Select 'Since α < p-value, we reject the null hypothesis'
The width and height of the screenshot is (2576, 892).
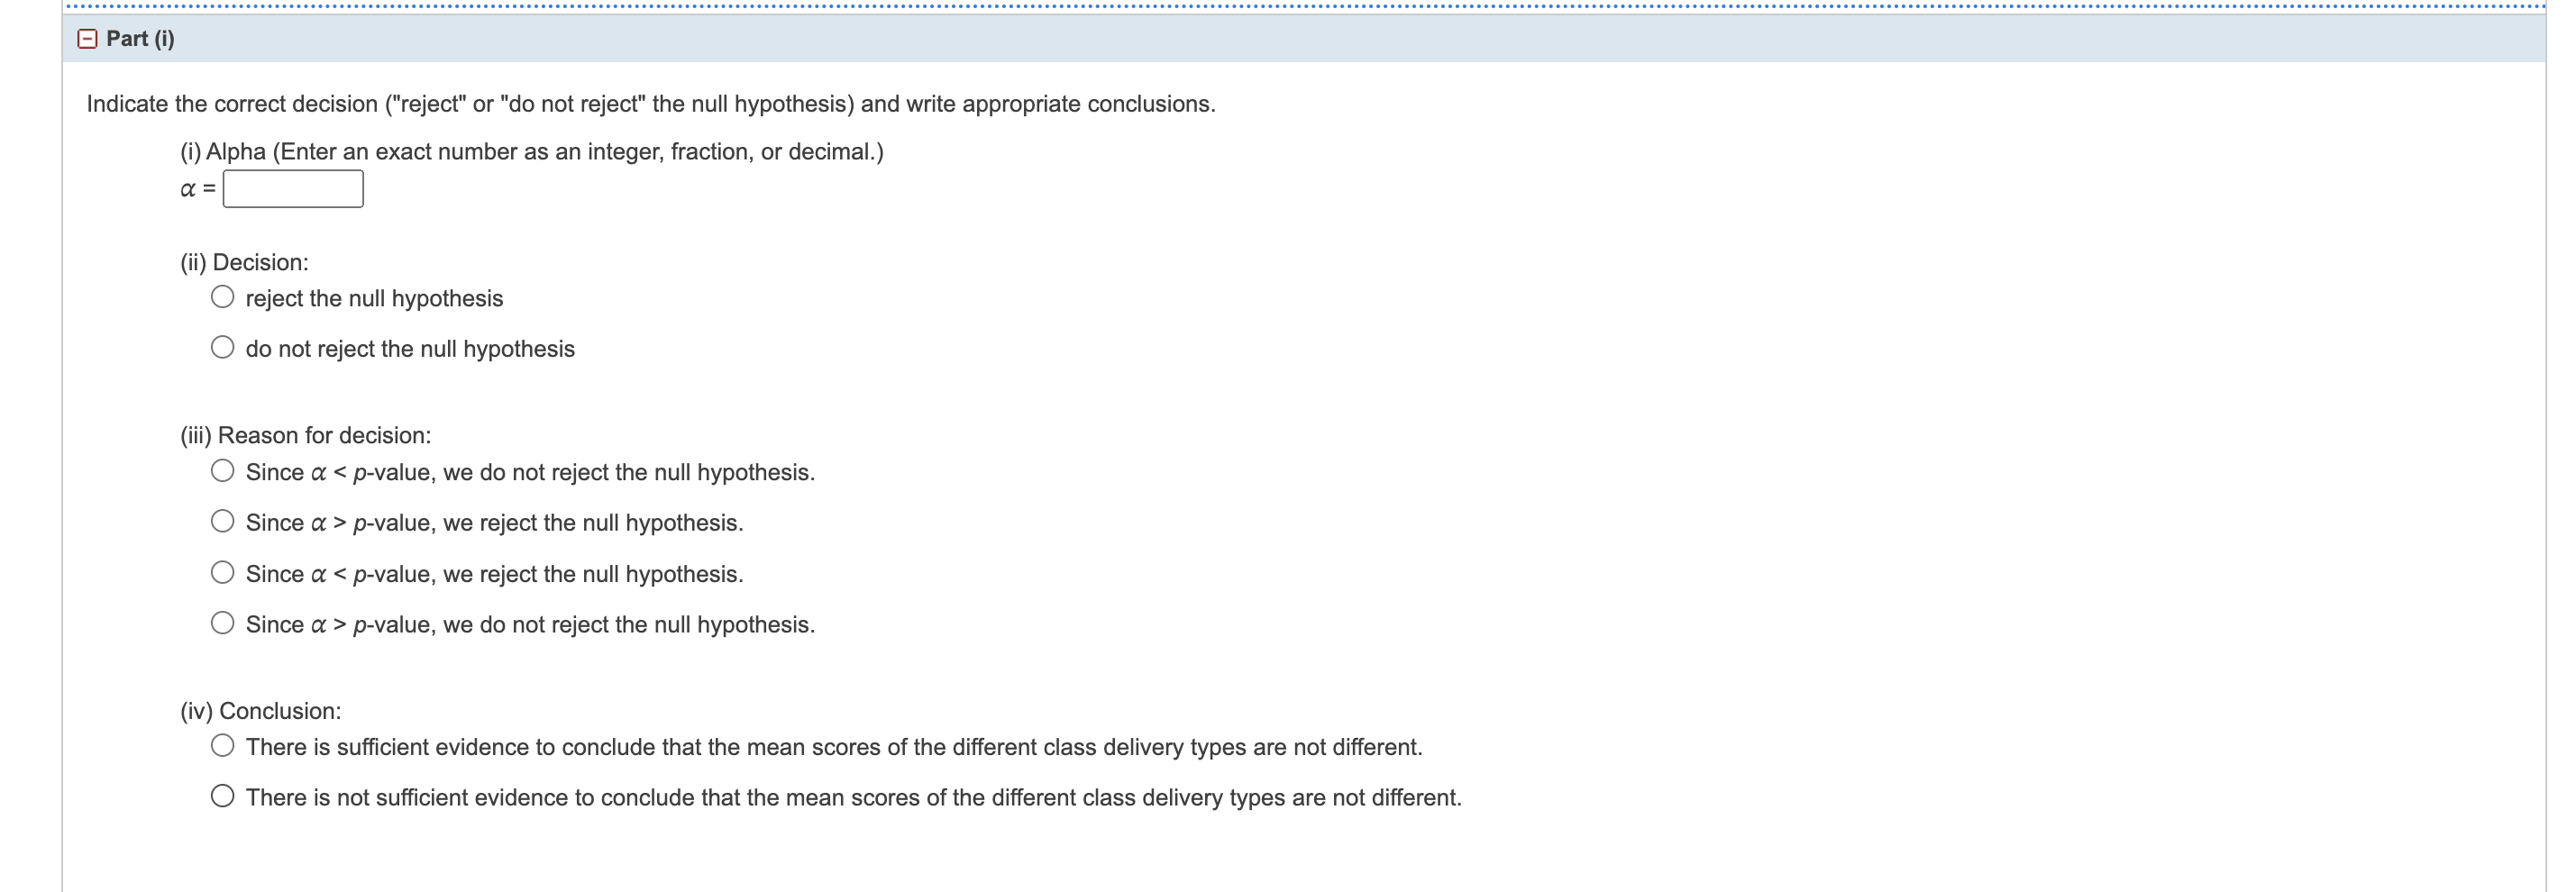click(222, 572)
